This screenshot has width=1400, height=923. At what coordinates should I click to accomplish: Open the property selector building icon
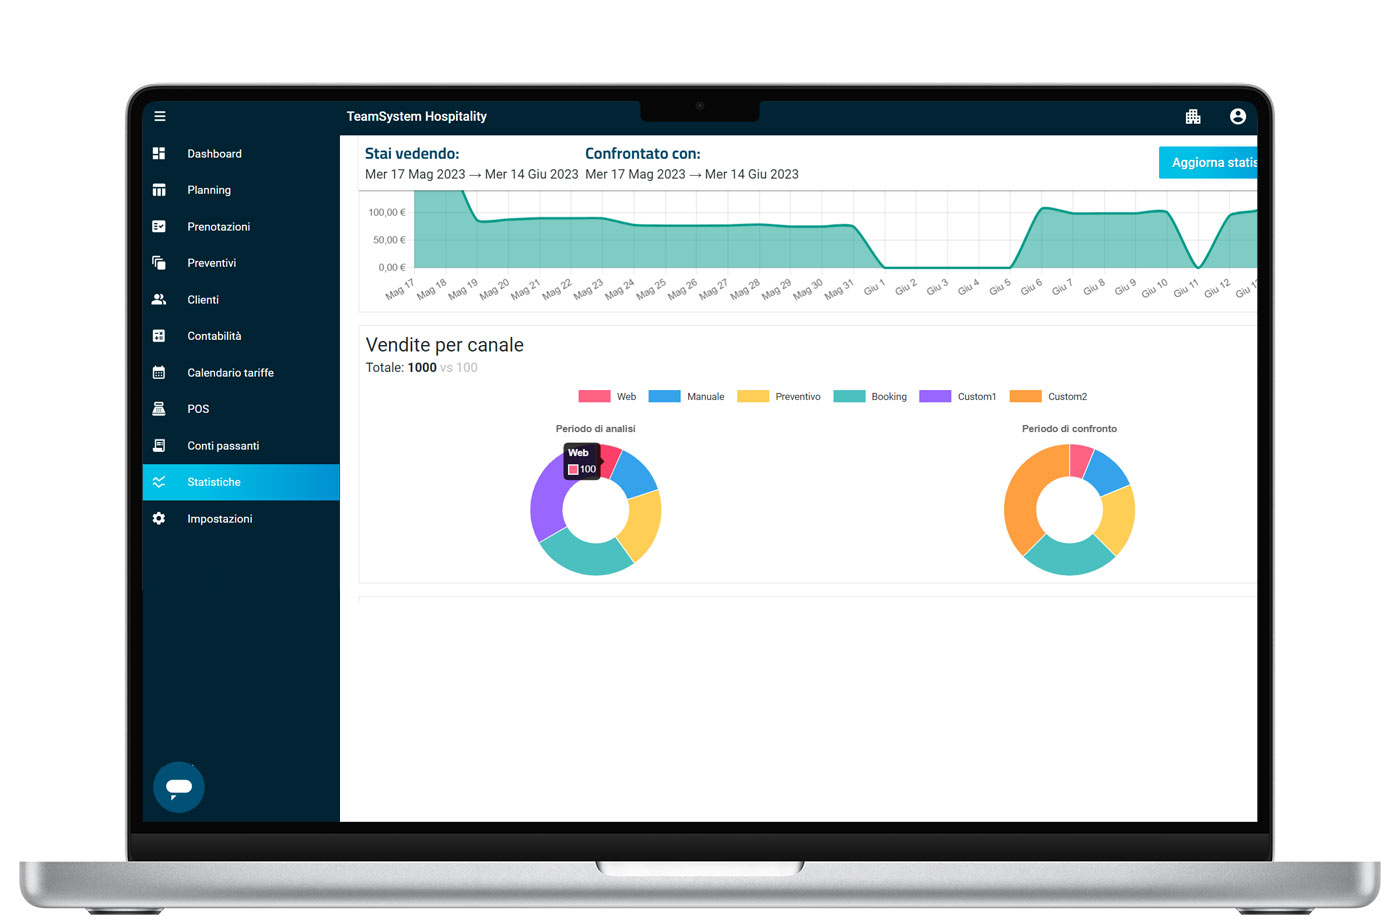[1193, 116]
